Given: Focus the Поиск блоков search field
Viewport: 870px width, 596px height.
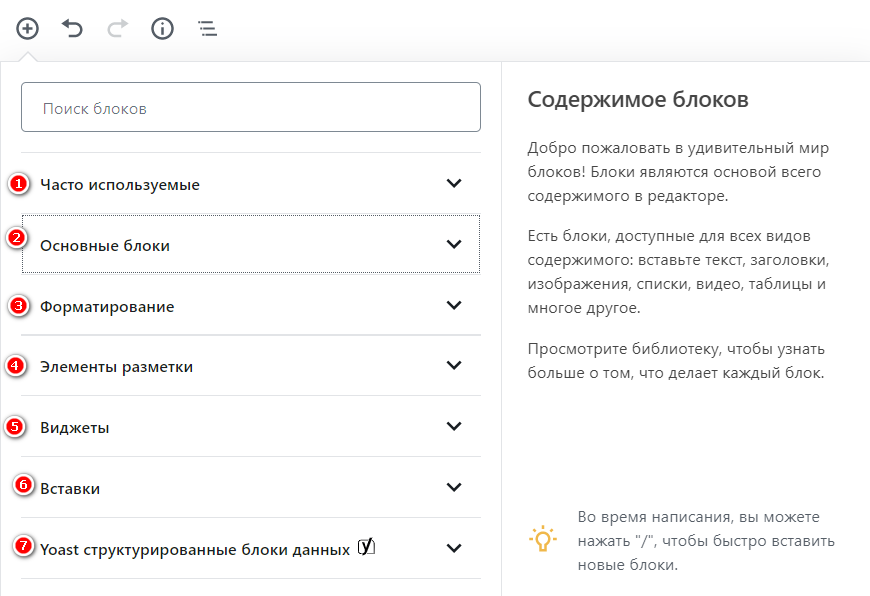Looking at the screenshot, I should tap(251, 108).
